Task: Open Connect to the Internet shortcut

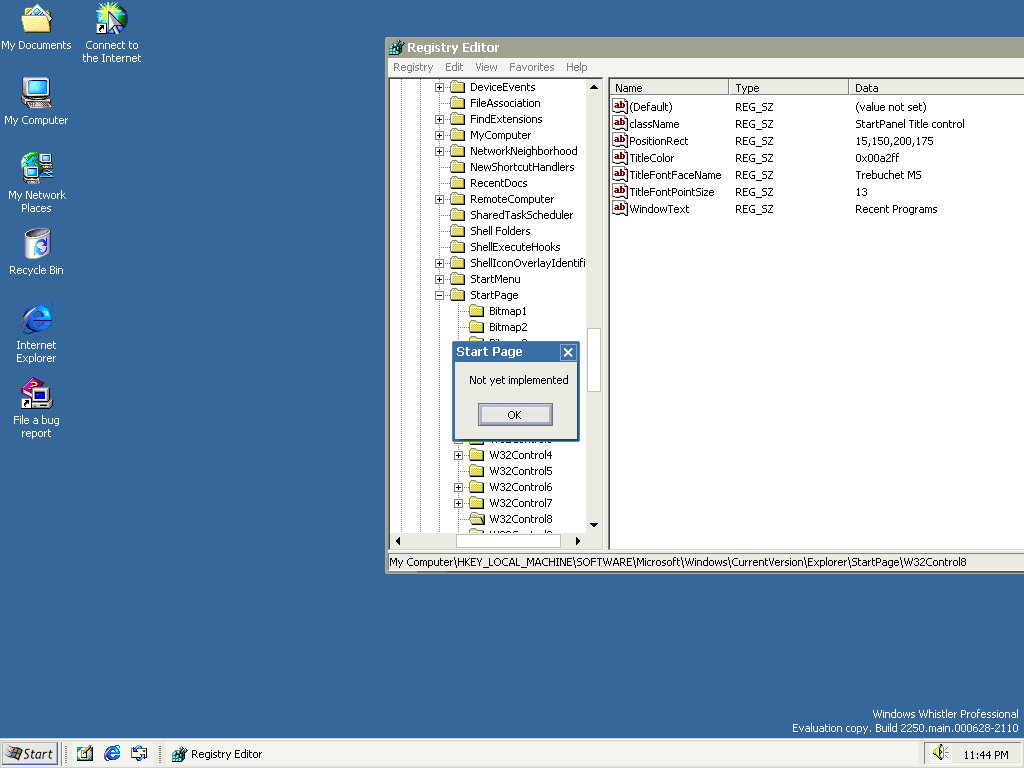Action: pos(112,33)
